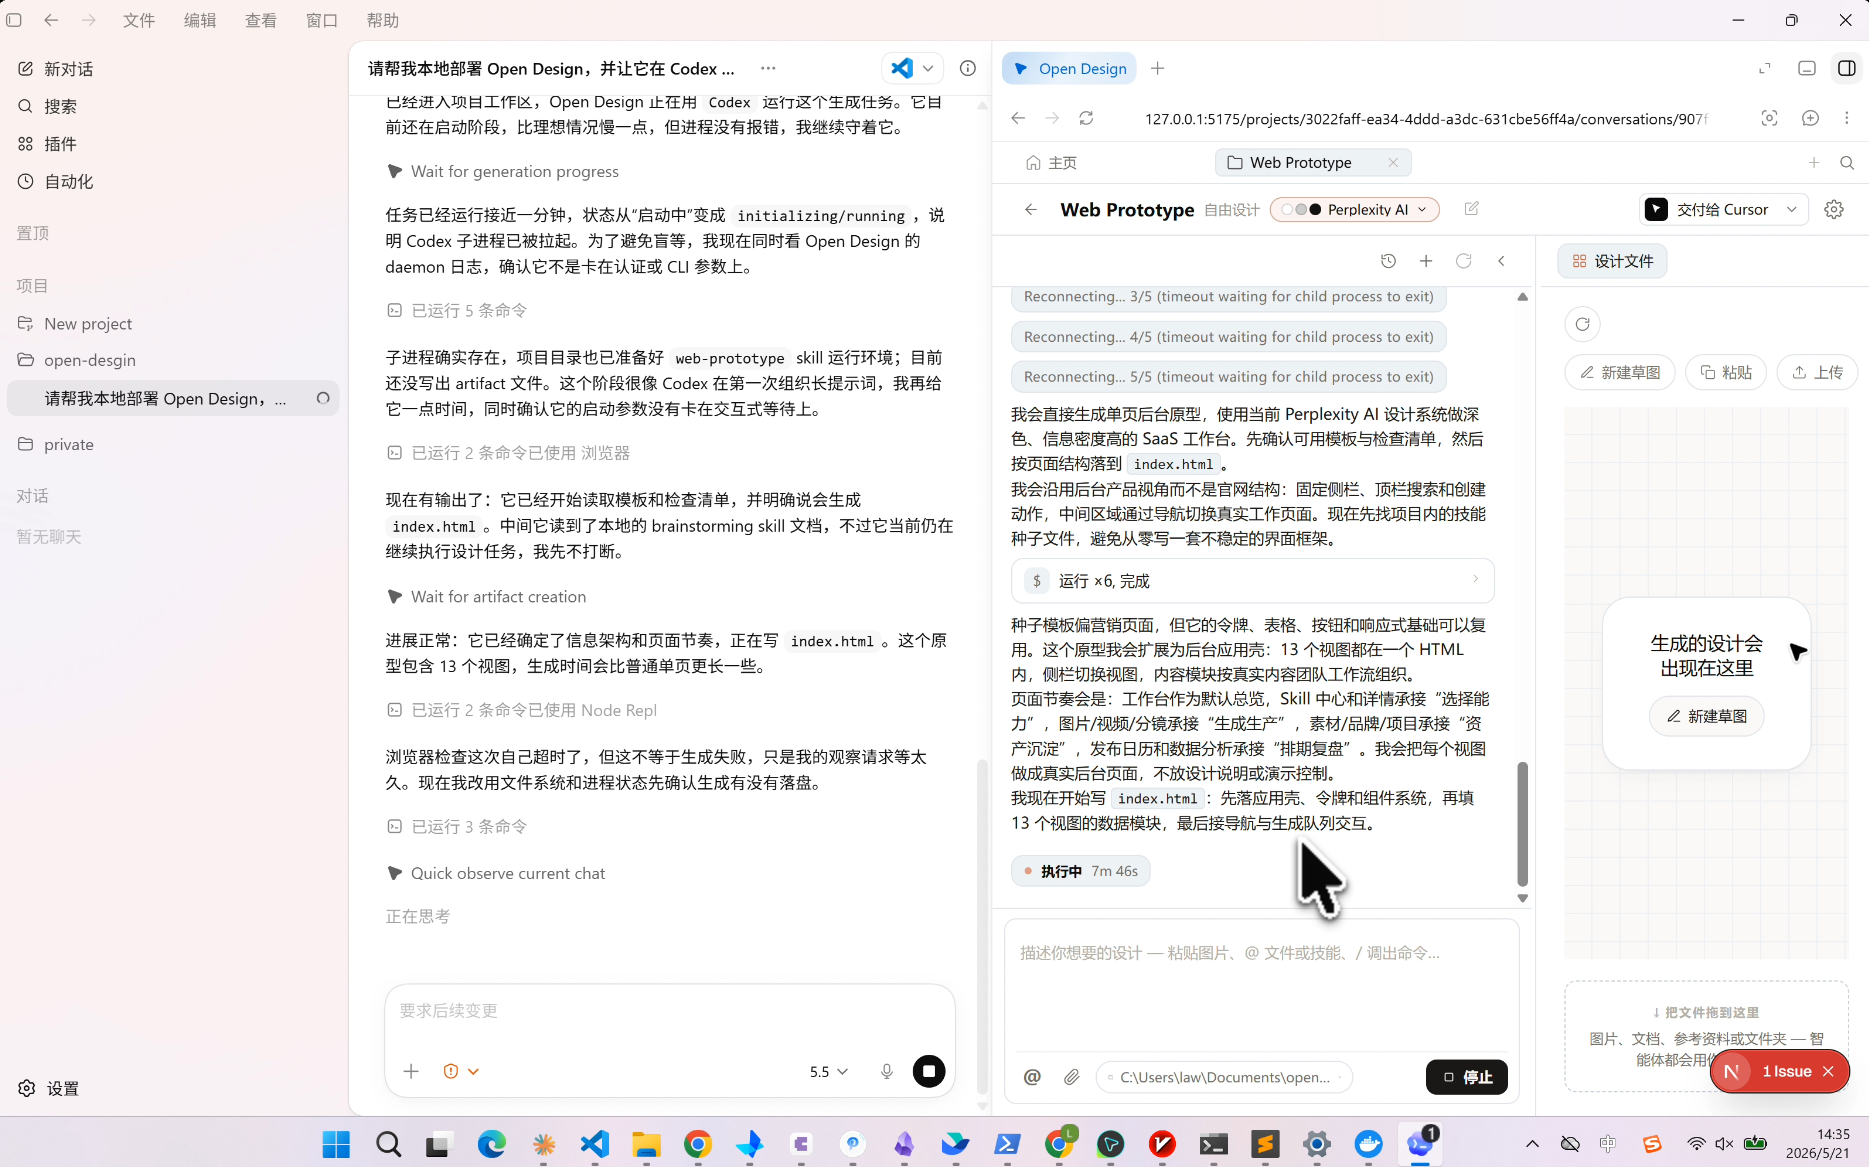Go back in the embedded browser
Screen dimensions: 1869x1167
pyautogui.click(x=1018, y=118)
